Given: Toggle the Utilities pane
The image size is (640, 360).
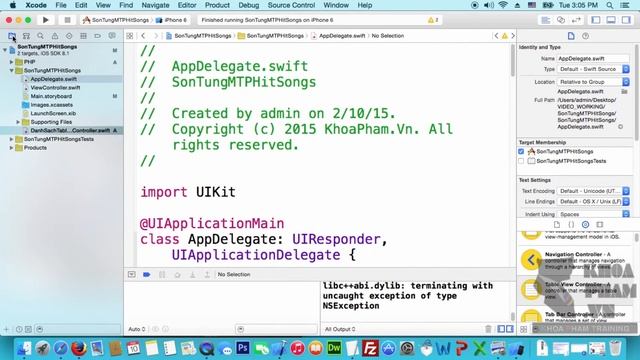Looking at the screenshot, I should click(x=626, y=20).
